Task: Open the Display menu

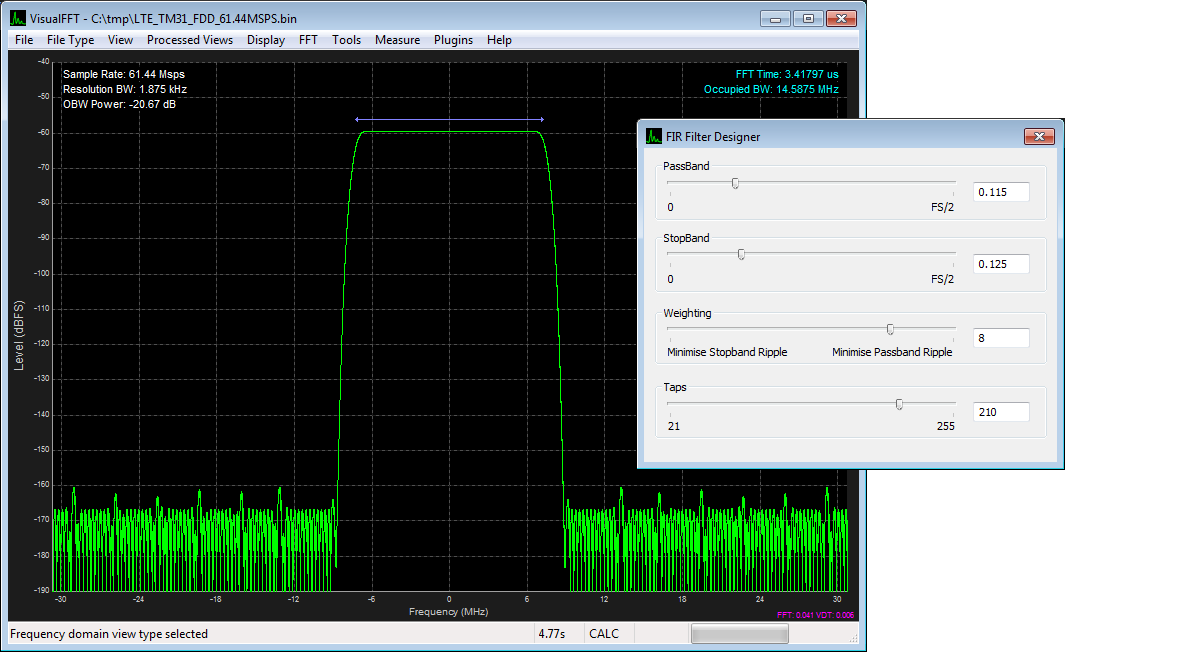Action: click(x=266, y=40)
